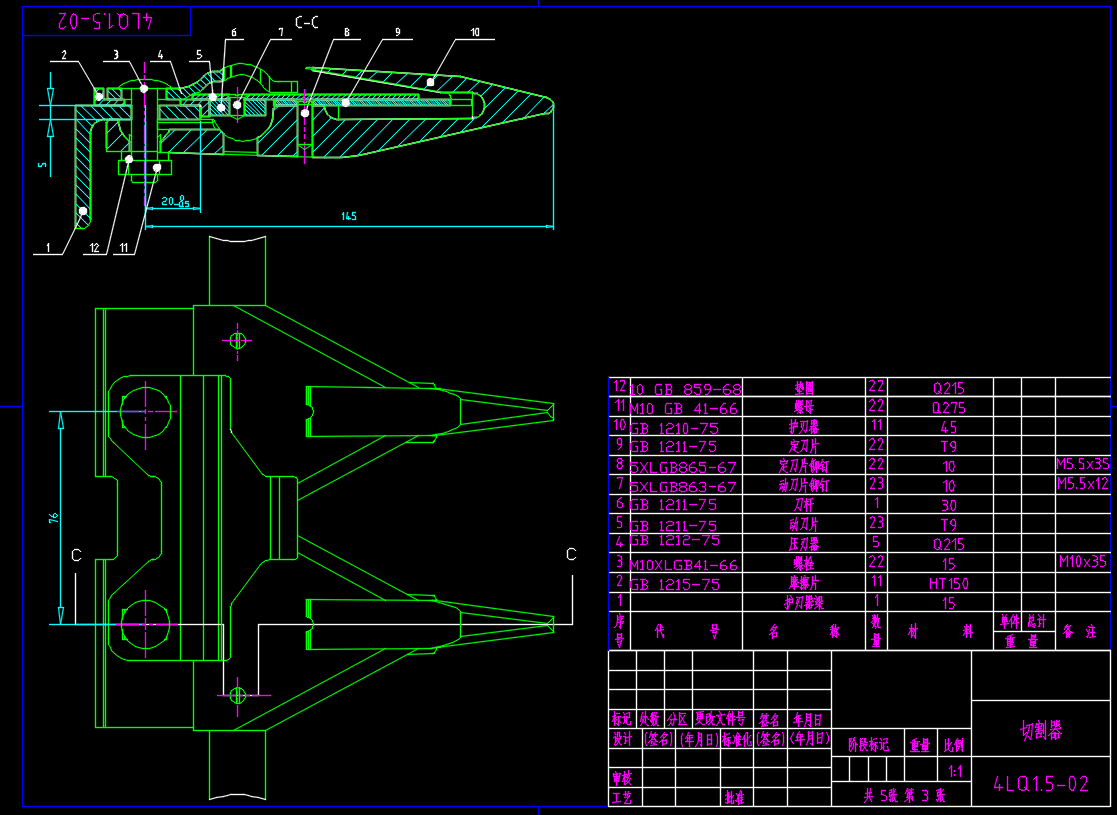Select the 标准化 cell
1117x815 pixels.
pyautogui.click(x=737, y=739)
